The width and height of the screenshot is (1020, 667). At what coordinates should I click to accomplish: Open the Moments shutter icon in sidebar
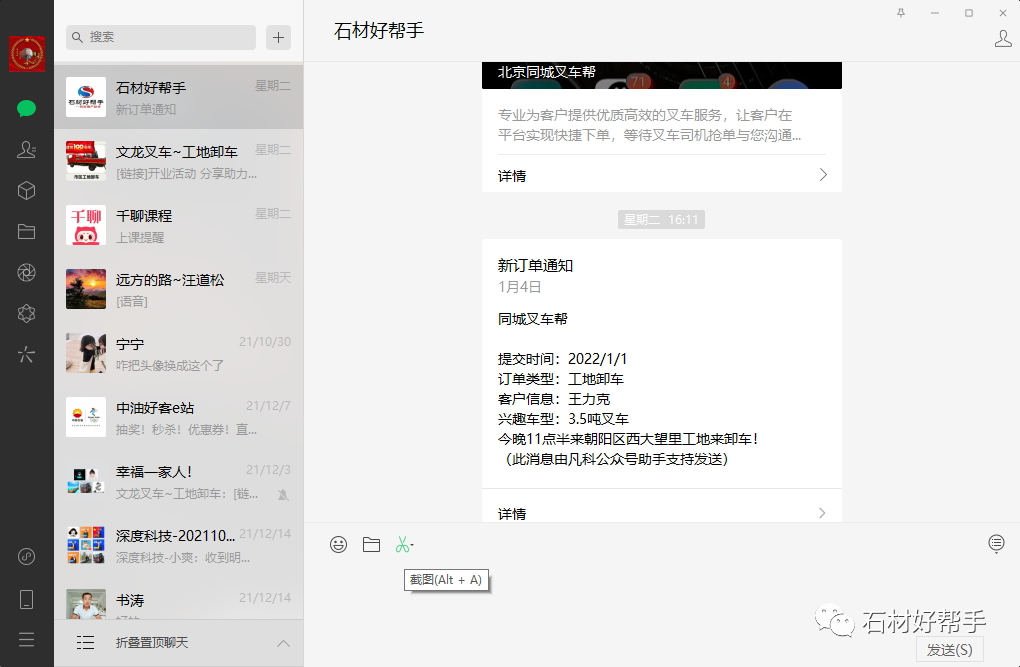(x=26, y=273)
